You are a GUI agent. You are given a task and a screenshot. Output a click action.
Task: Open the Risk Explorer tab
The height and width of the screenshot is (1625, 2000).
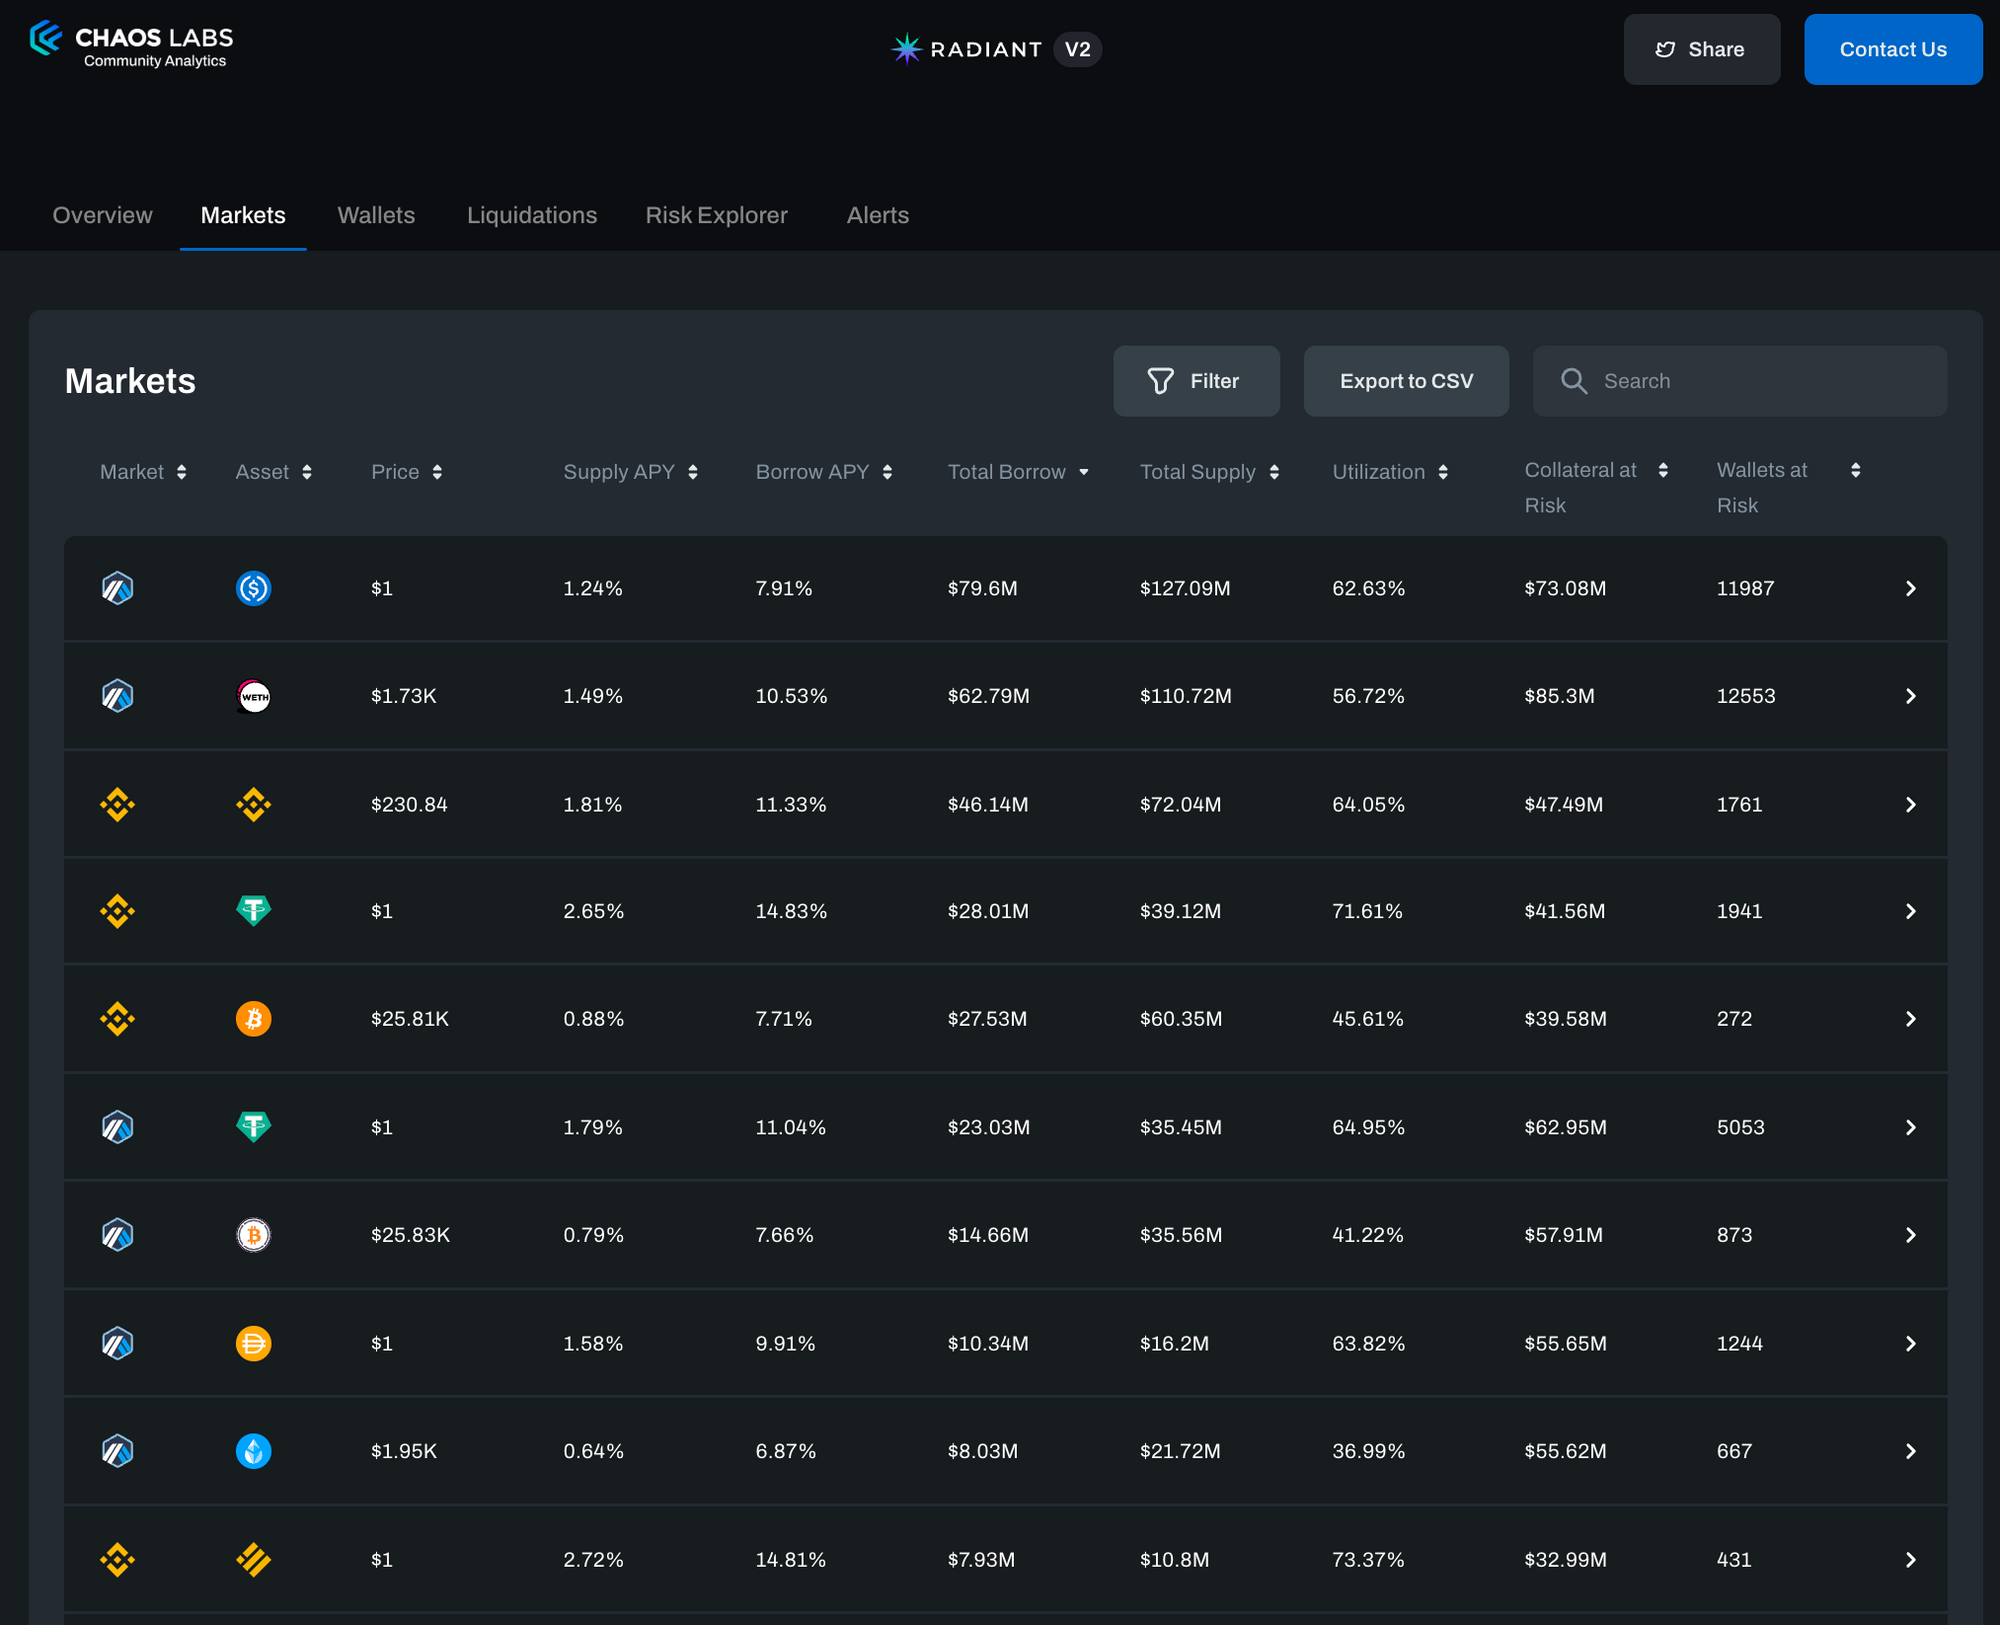[716, 215]
